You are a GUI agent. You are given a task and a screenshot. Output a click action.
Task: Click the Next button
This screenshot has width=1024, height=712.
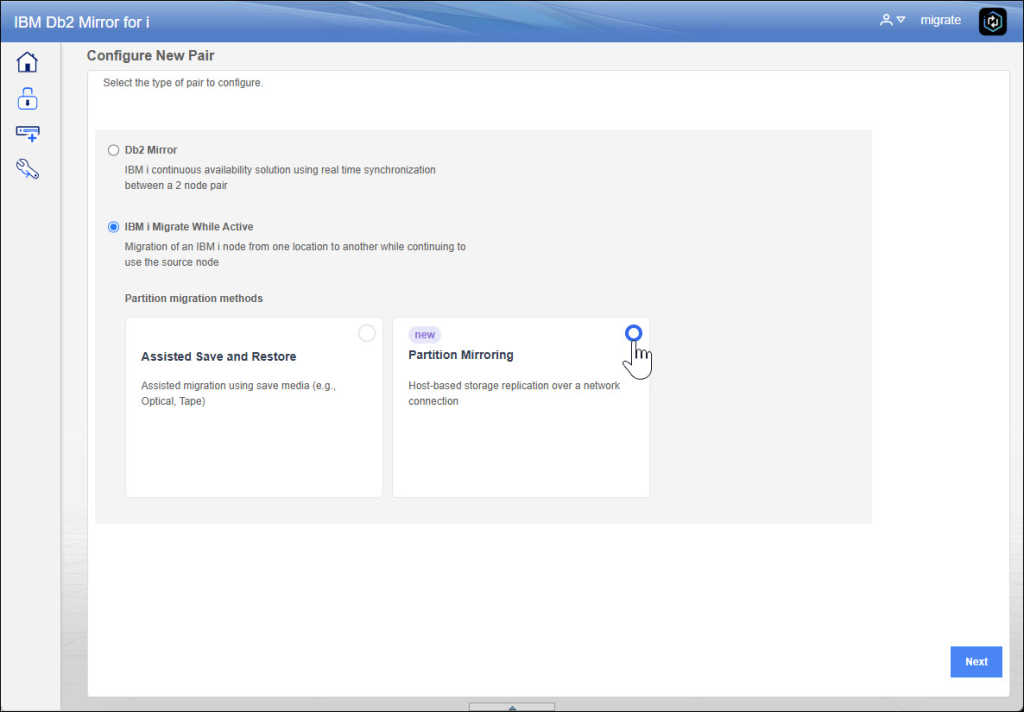pyautogui.click(x=976, y=662)
